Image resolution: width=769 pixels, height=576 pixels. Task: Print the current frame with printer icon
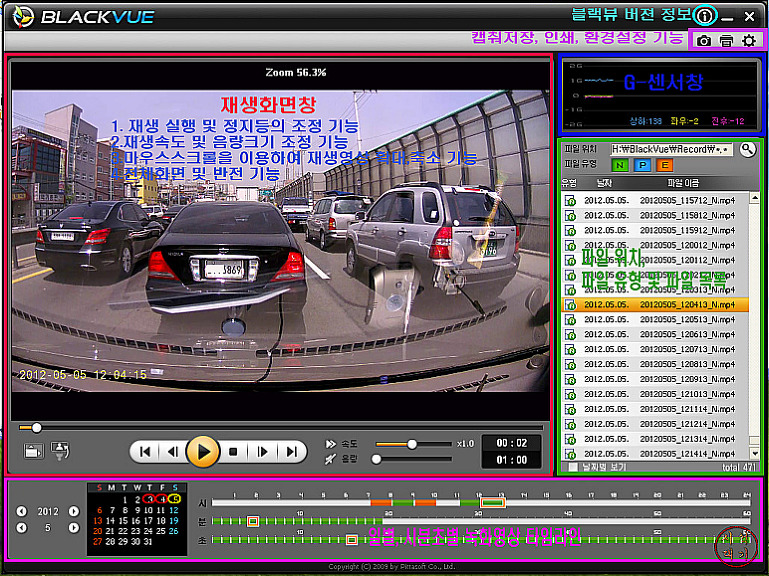[726, 41]
